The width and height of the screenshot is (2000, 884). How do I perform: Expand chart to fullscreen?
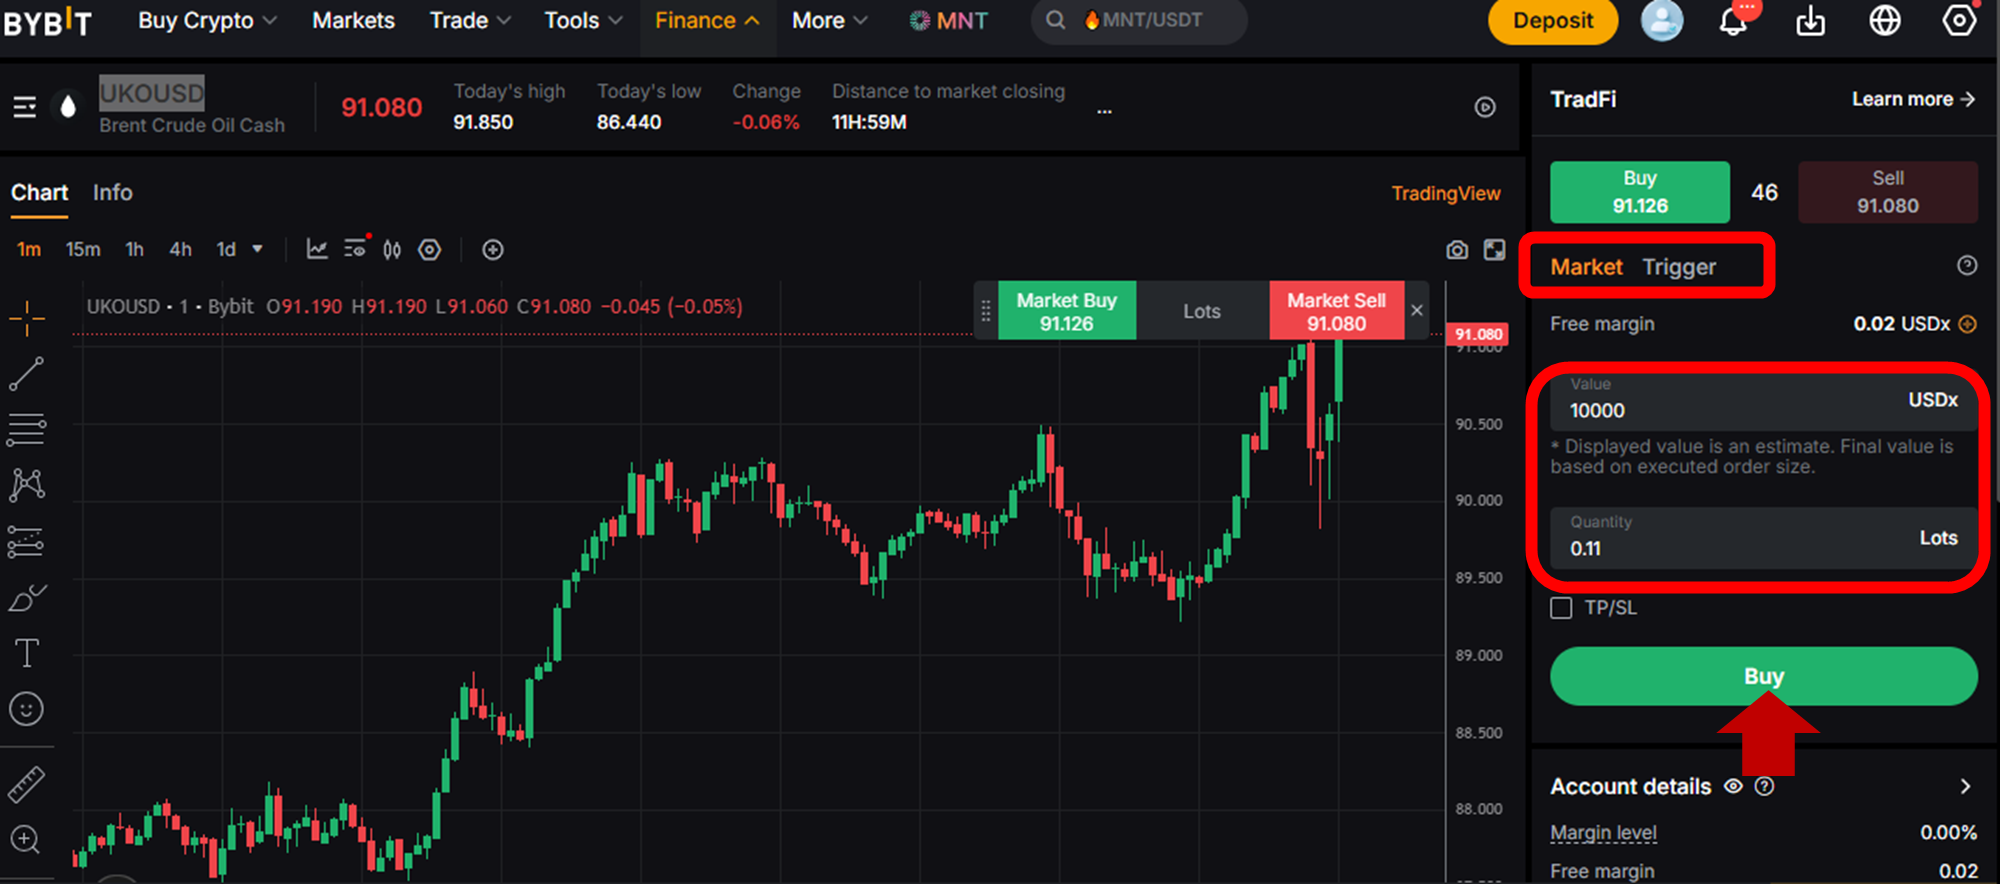[1494, 250]
